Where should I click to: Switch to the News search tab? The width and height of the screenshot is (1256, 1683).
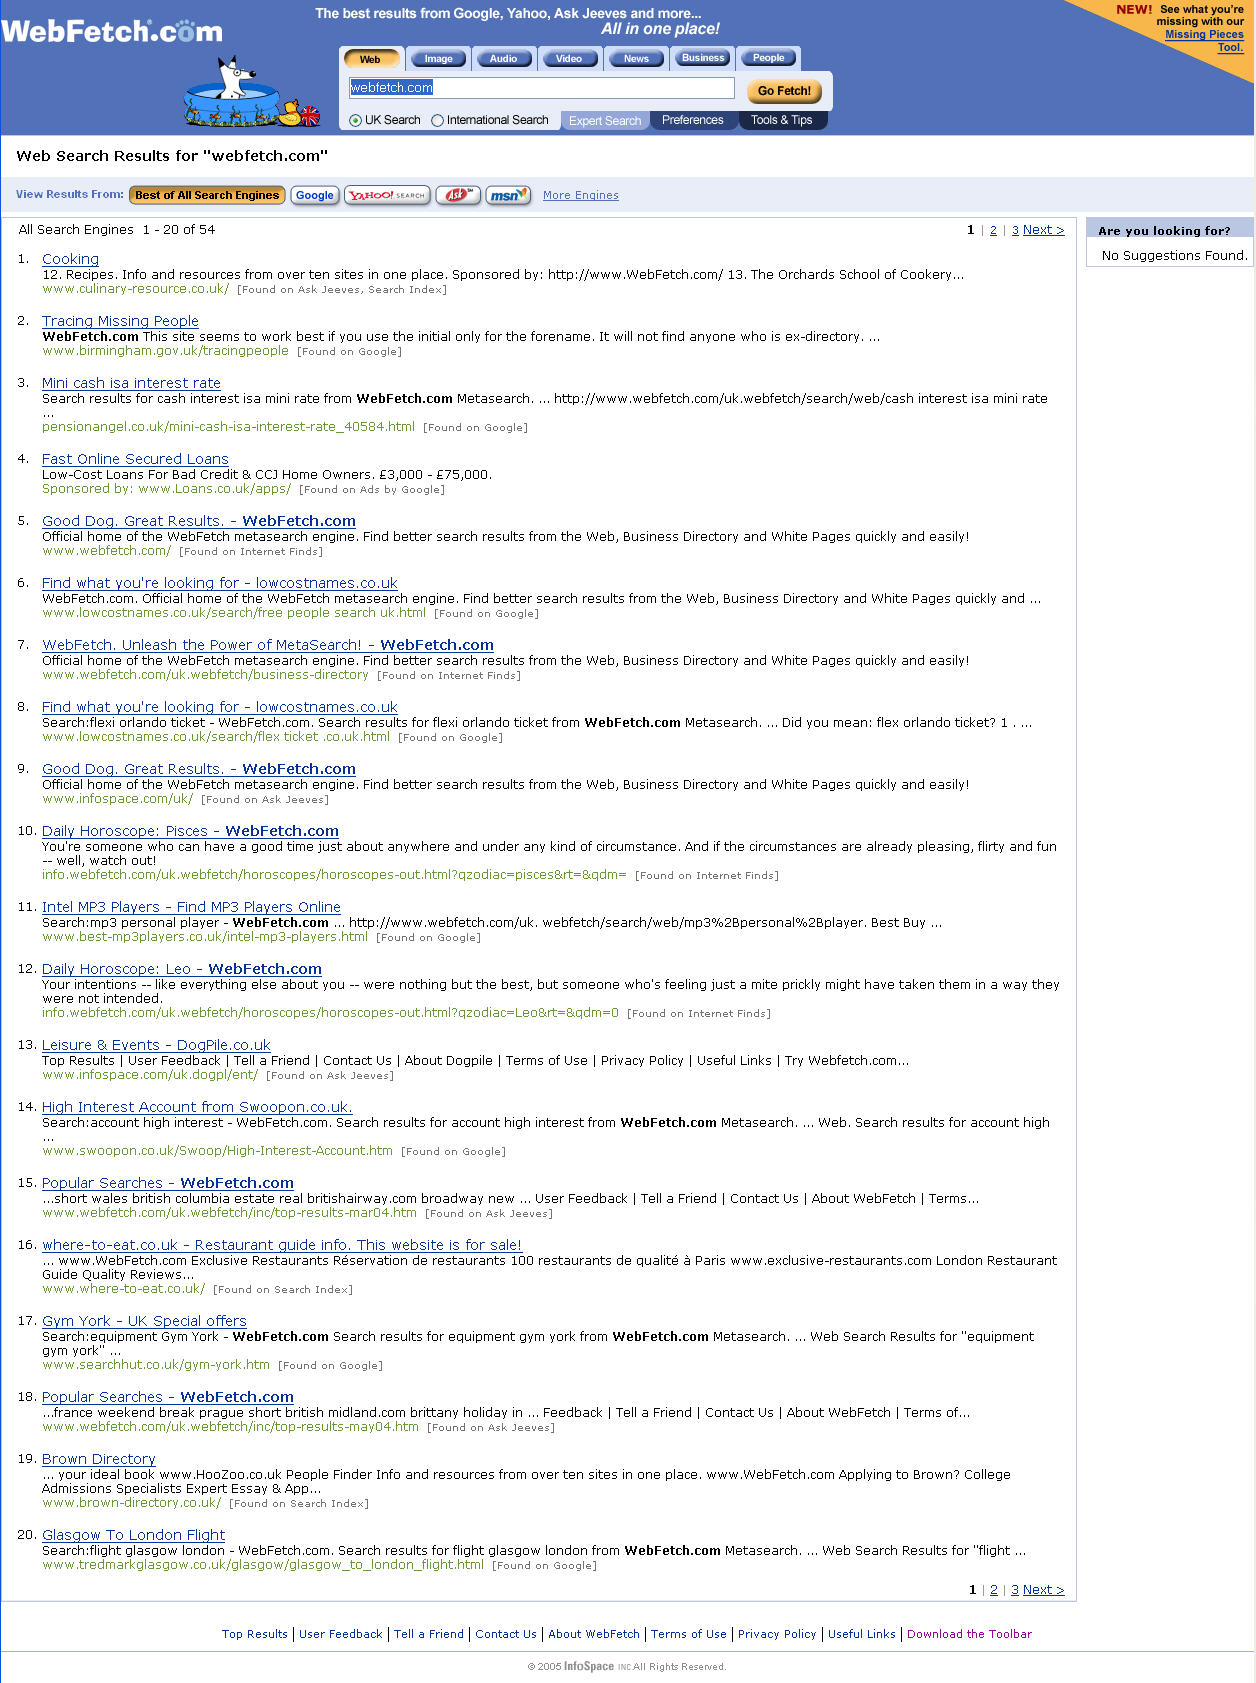pyautogui.click(x=636, y=59)
